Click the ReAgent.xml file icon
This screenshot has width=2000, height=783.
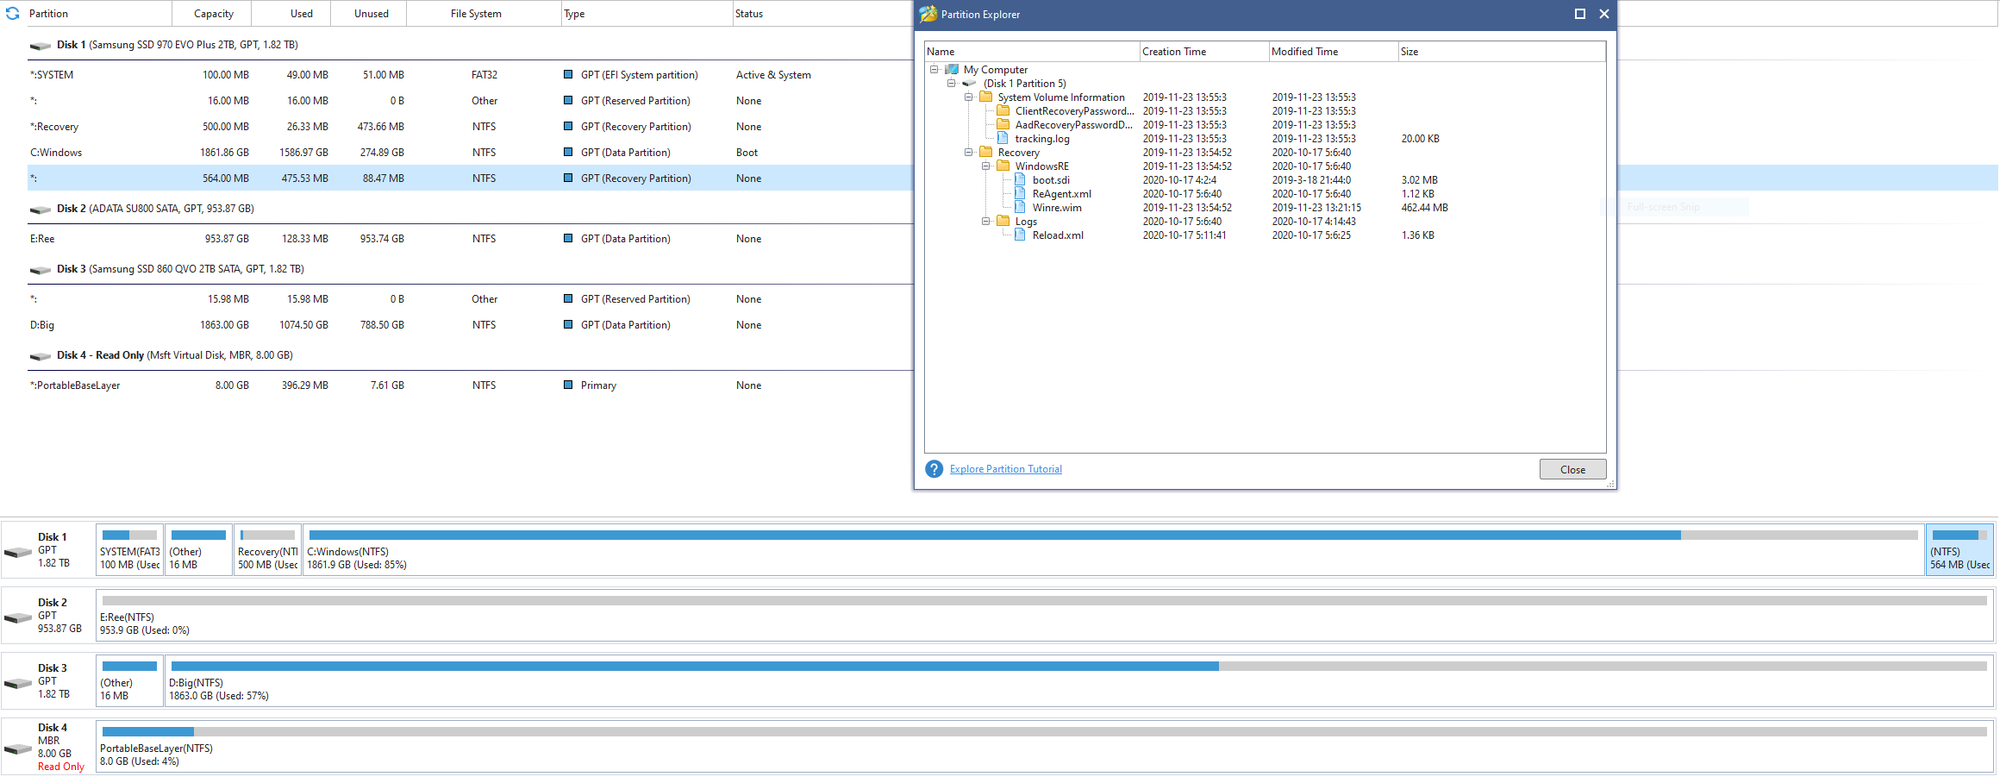point(1020,194)
